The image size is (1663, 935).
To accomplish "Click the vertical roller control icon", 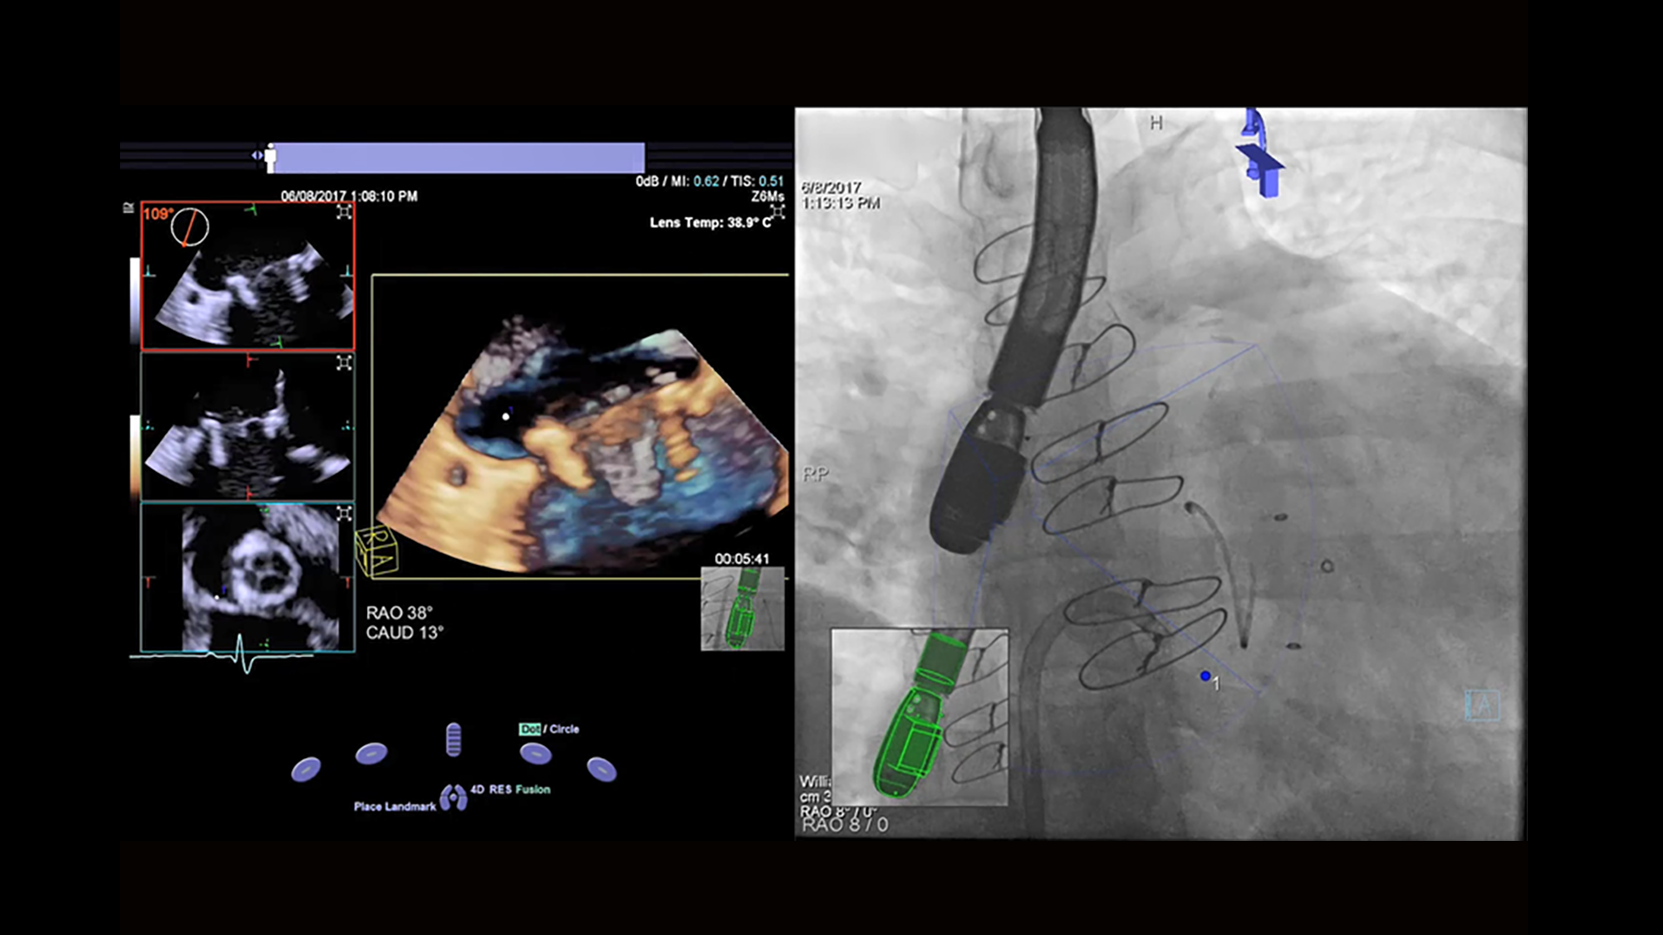I will point(453,738).
